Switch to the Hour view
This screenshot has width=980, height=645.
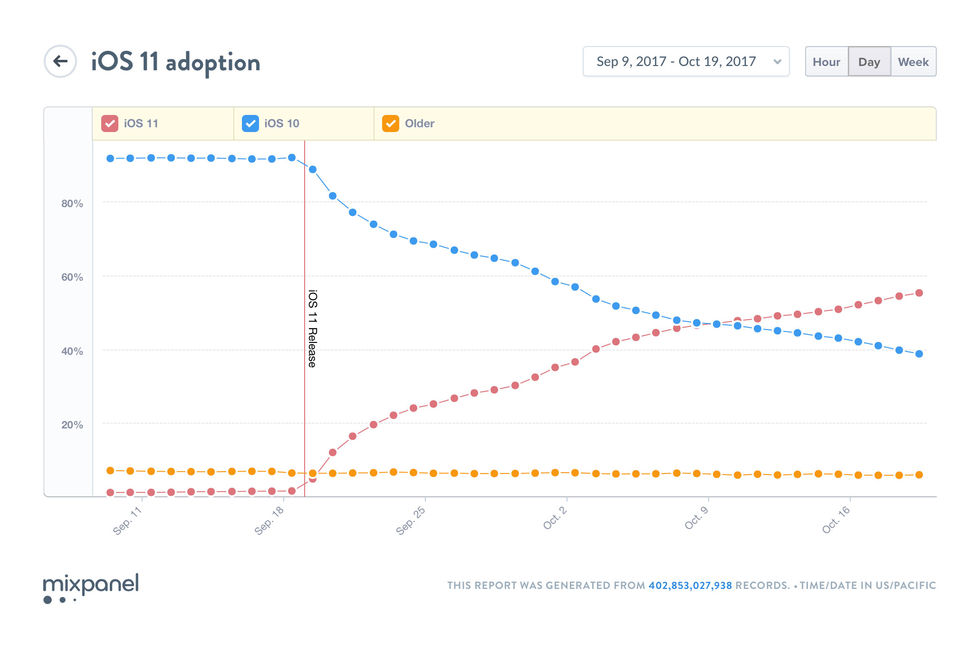[x=826, y=62]
